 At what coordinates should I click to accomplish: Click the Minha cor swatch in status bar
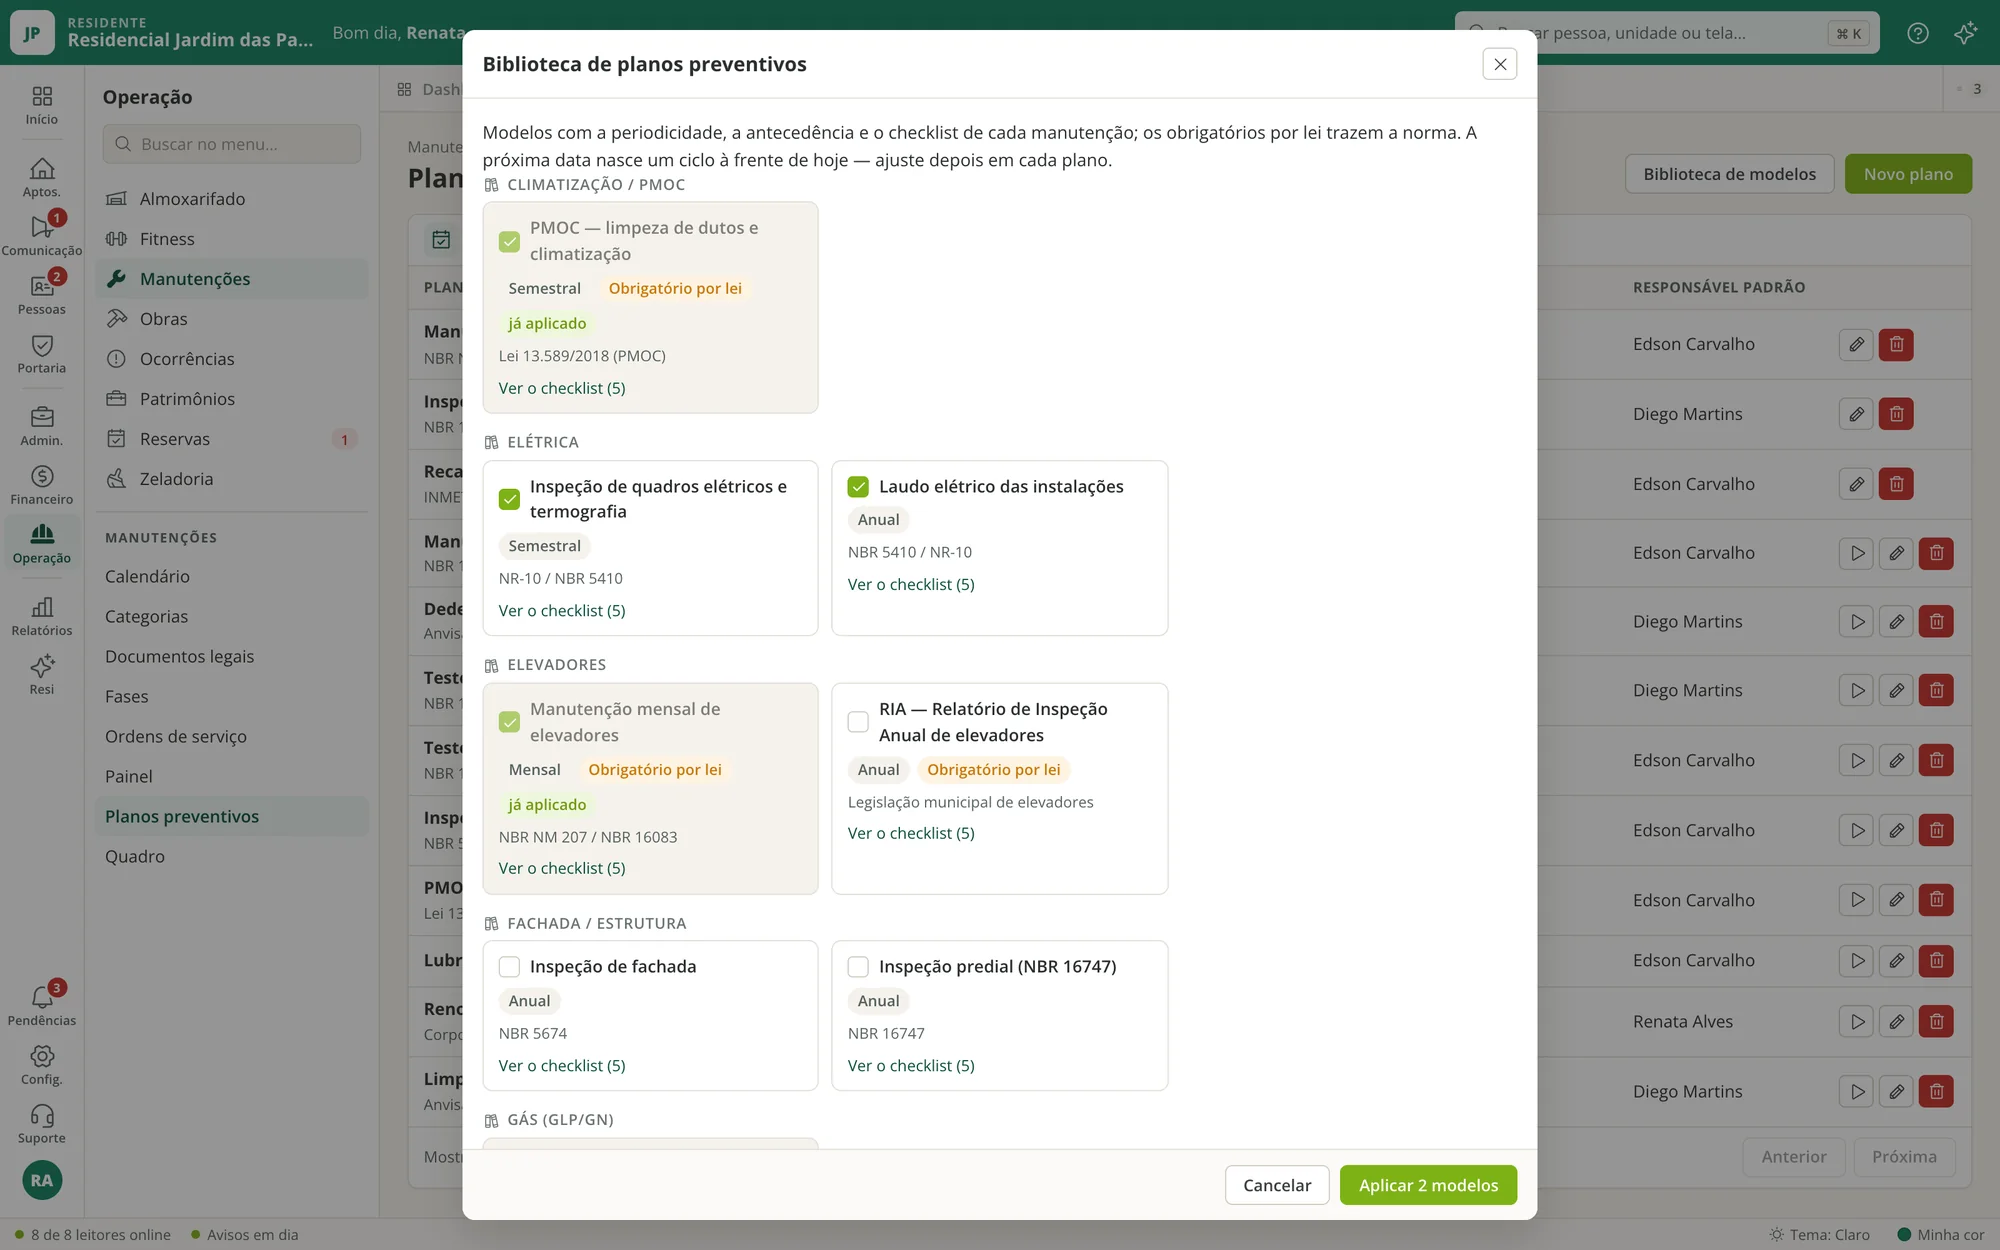point(1904,1235)
